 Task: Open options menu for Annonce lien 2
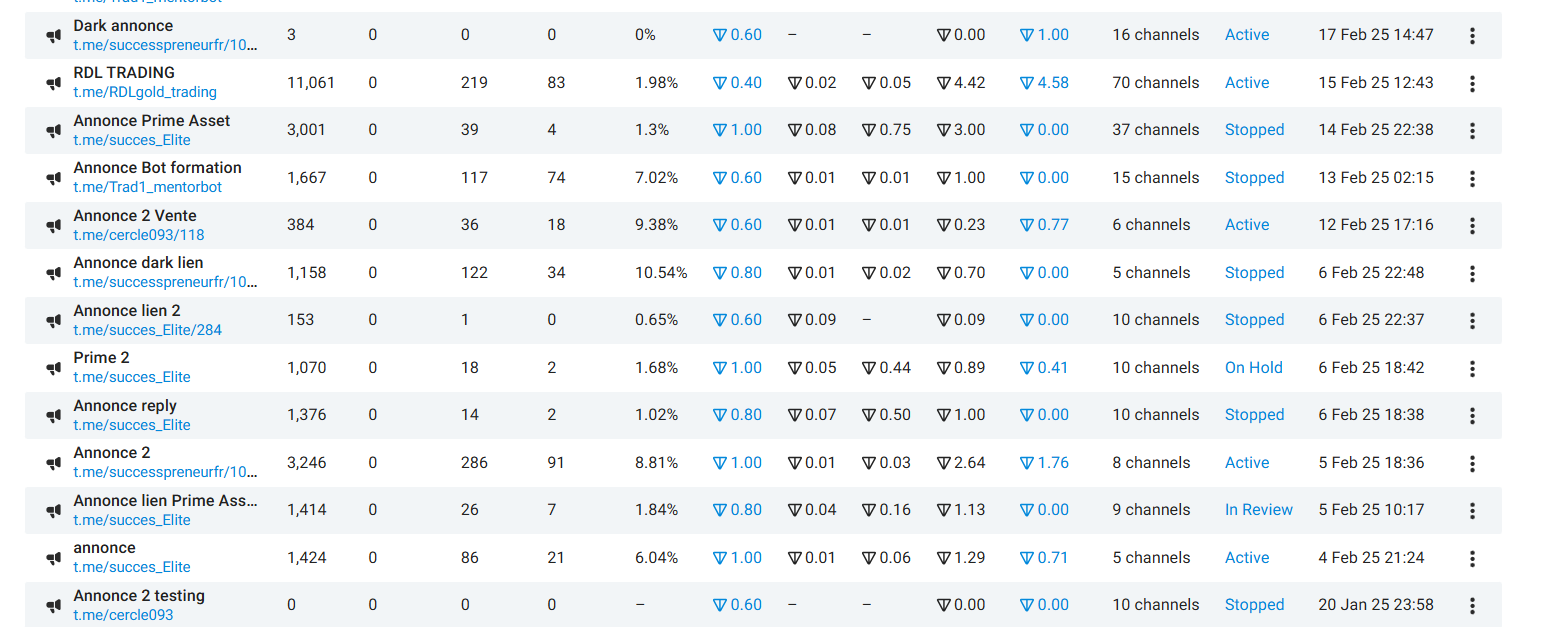tap(1472, 321)
